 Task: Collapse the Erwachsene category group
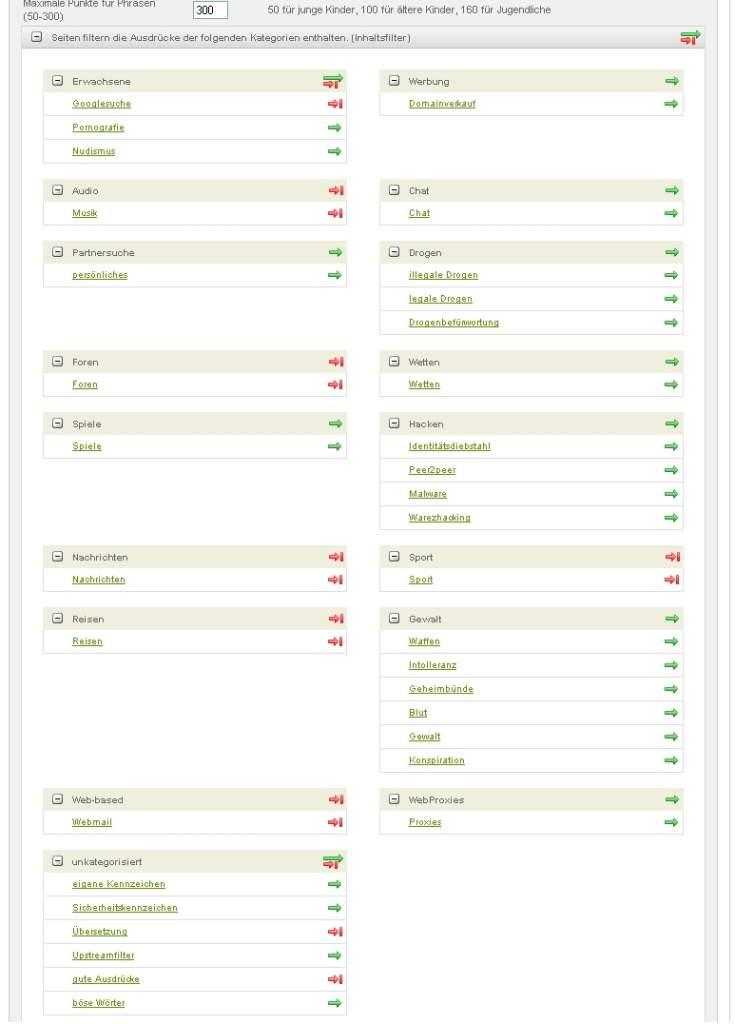[57, 81]
